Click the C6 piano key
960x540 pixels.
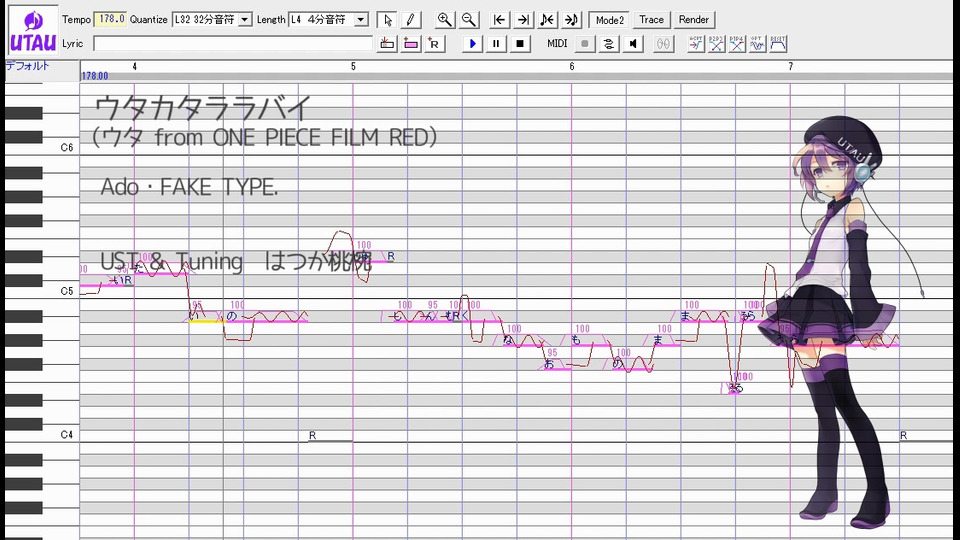click(42, 149)
